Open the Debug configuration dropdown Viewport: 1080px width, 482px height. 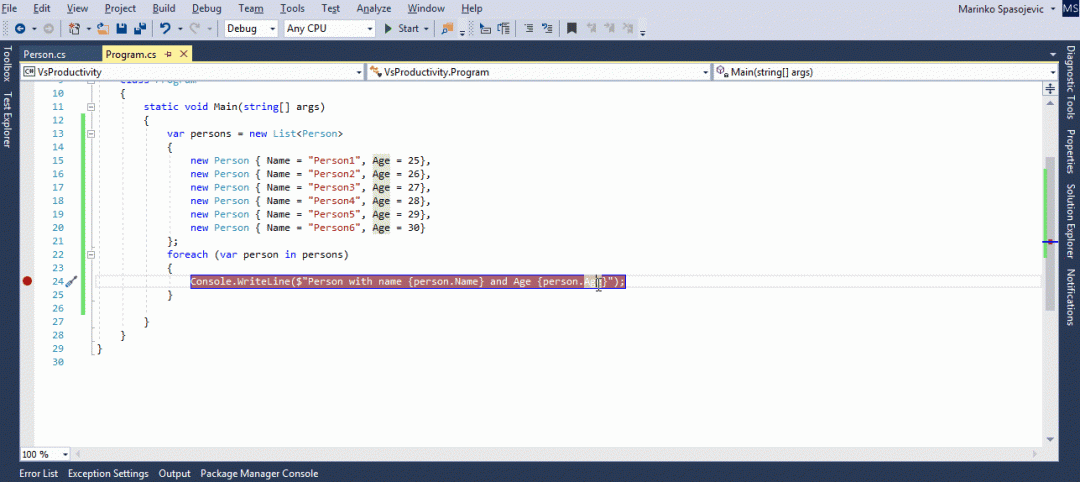[251, 28]
